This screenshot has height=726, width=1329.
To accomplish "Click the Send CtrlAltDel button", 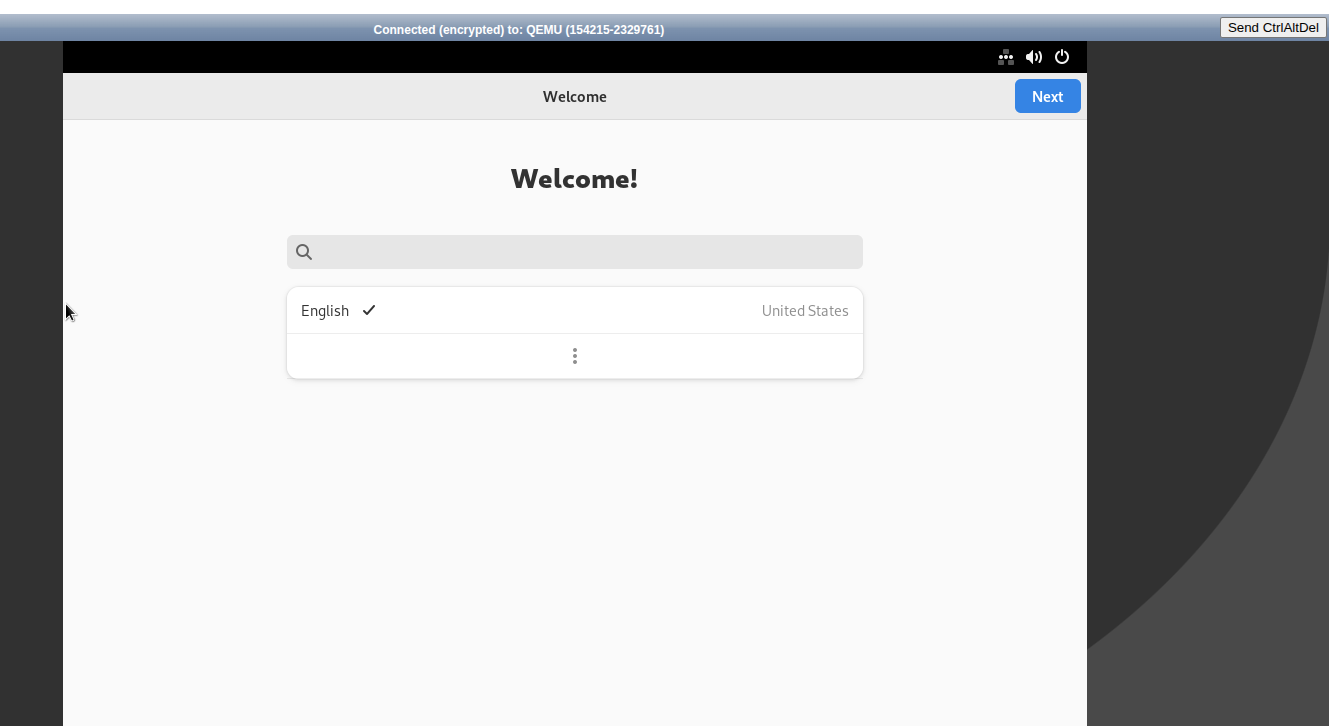I will [x=1272, y=27].
